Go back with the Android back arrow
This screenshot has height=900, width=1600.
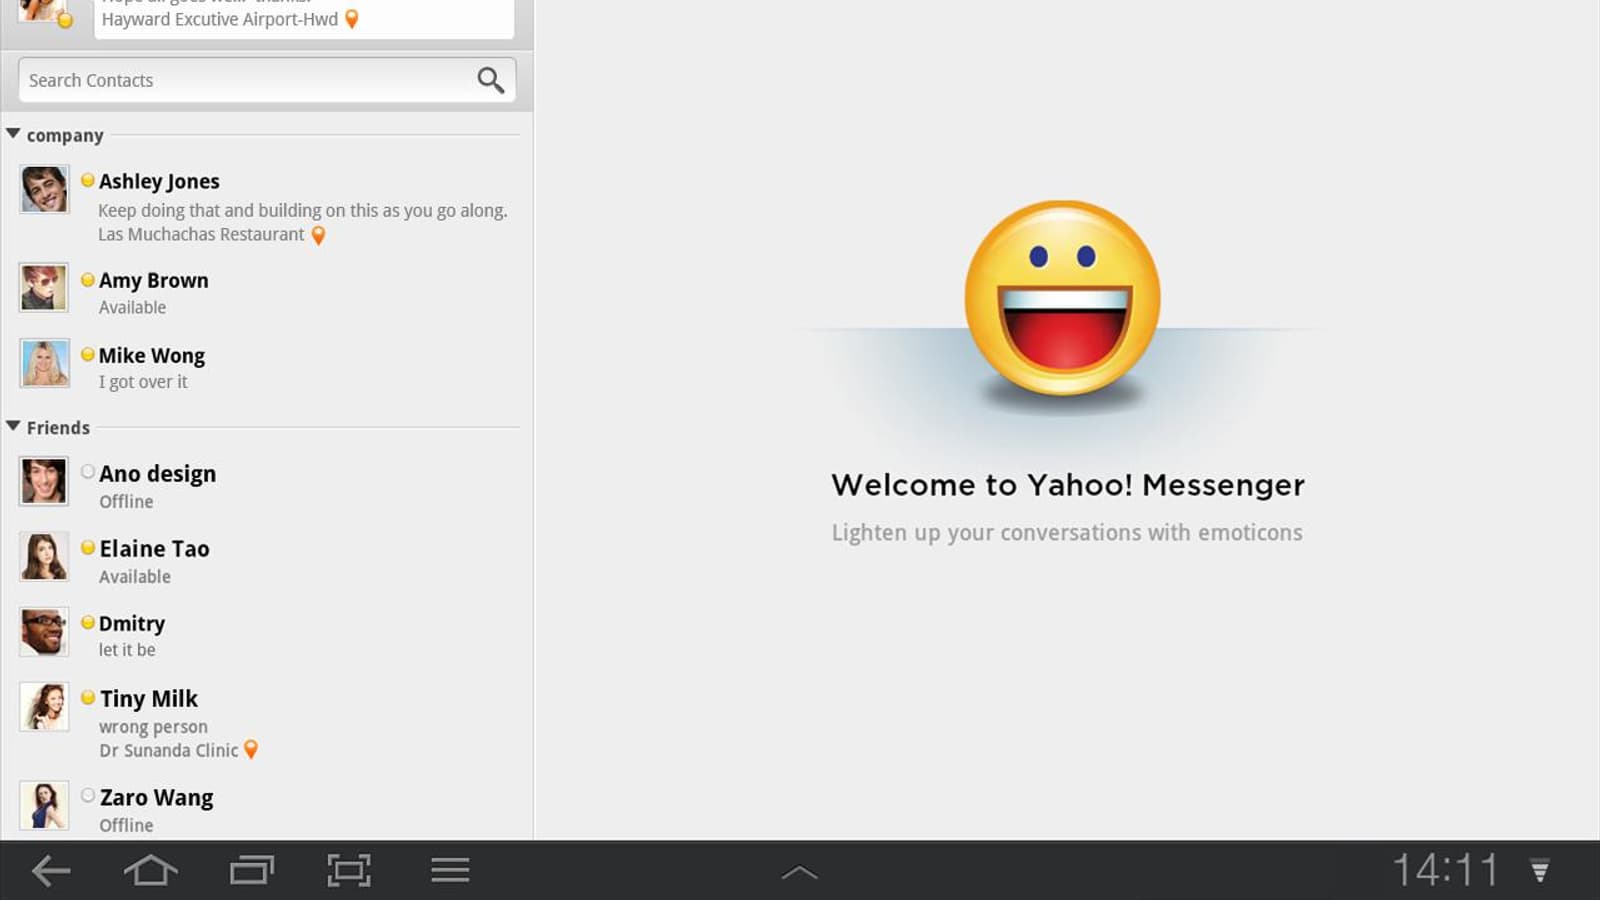click(x=51, y=871)
